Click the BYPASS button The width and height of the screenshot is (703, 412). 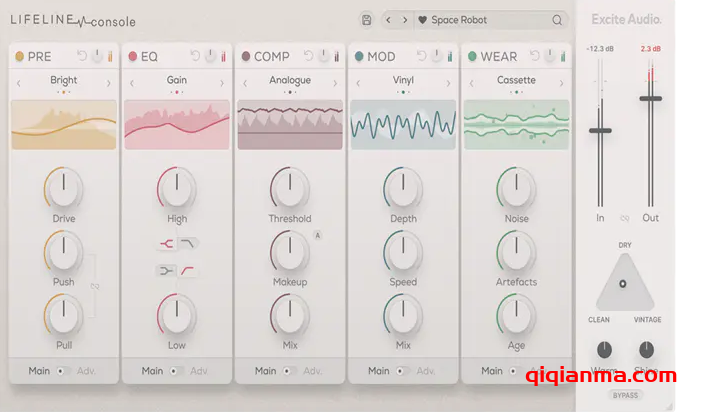625,395
